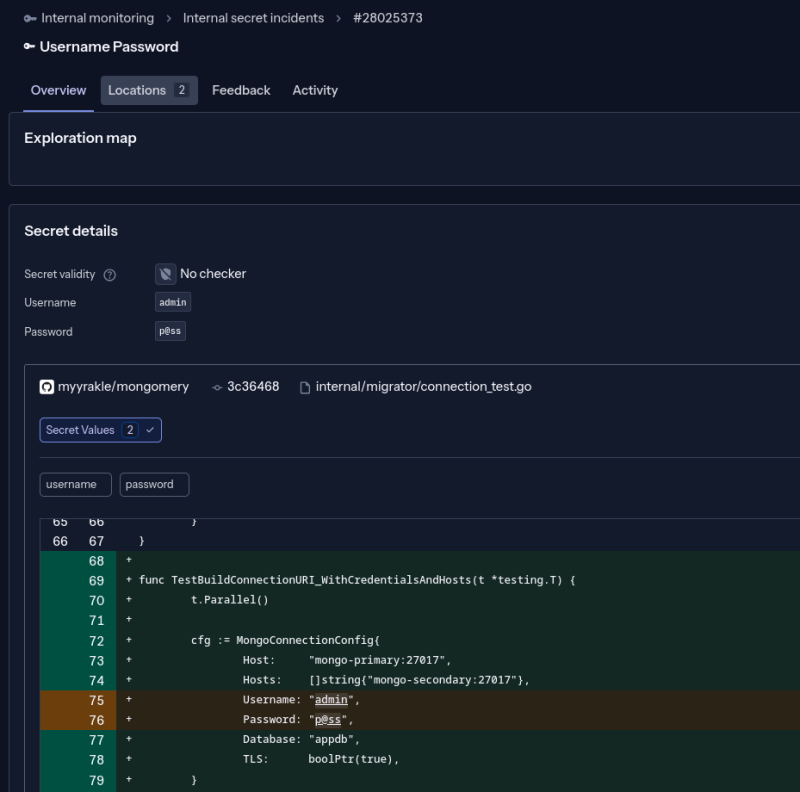This screenshot has height=792, width=800.
Task: Switch to the Activity tab
Action: (x=315, y=91)
